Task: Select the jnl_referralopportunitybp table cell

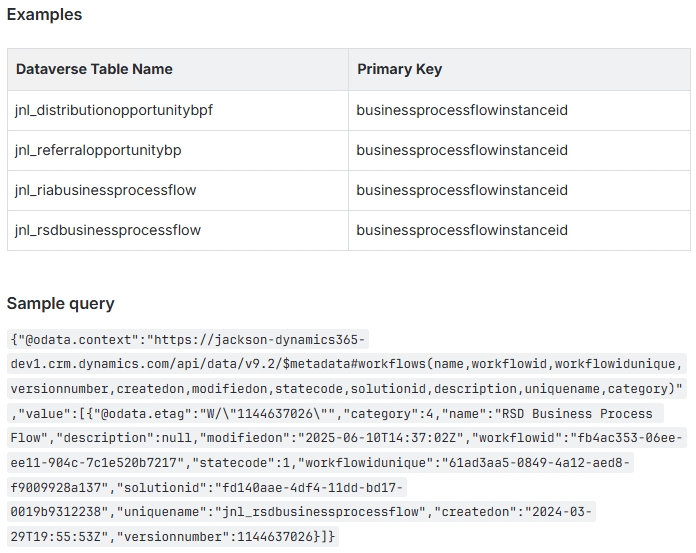Action: coord(98,150)
